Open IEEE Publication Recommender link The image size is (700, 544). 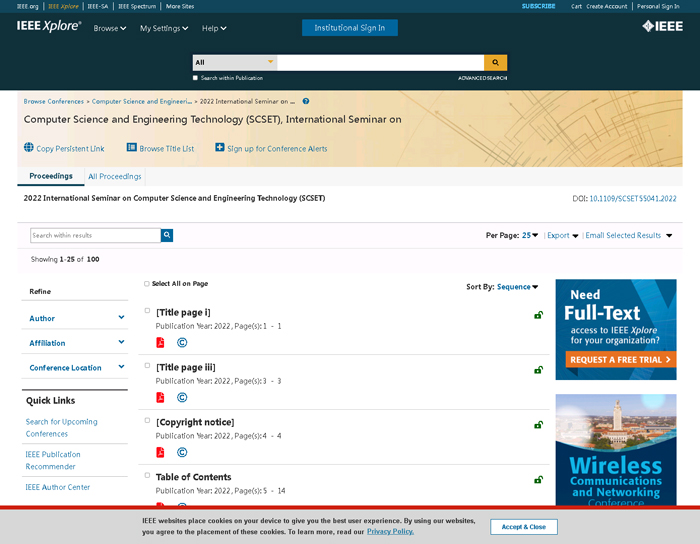53,460
